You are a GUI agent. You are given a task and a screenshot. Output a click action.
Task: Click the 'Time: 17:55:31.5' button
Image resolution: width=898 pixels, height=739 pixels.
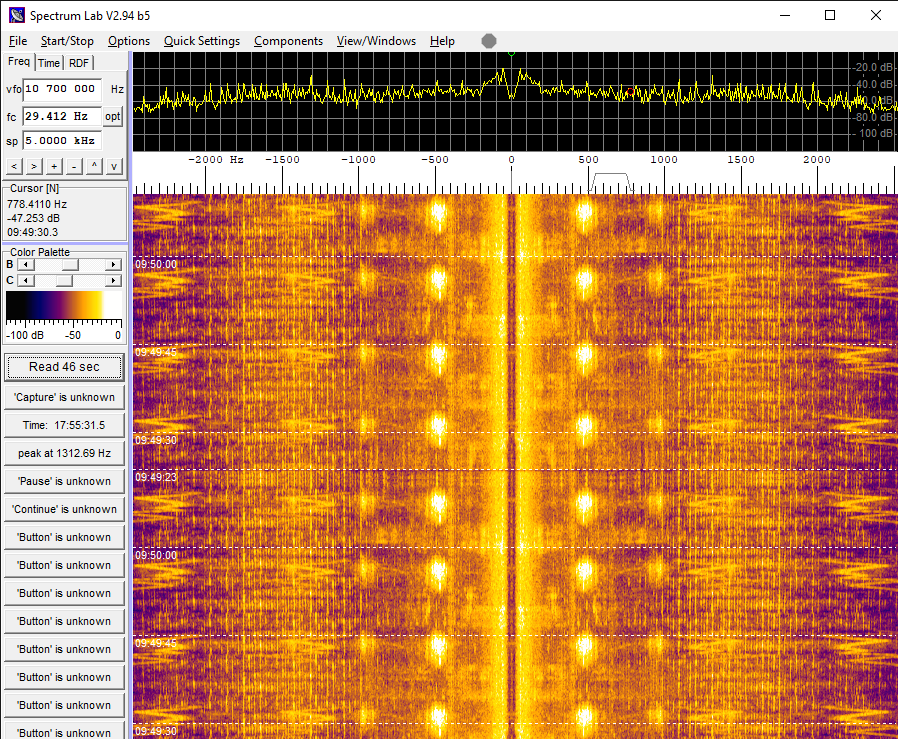(x=64, y=425)
